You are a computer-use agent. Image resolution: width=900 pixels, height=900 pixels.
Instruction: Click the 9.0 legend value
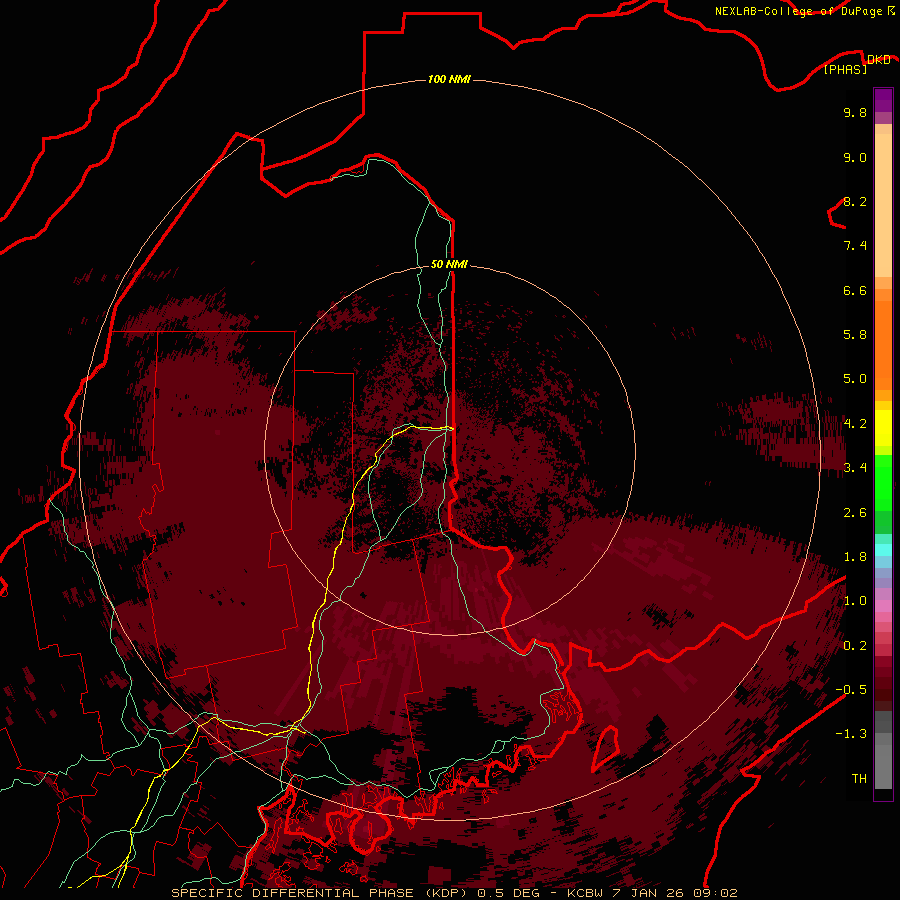(855, 157)
